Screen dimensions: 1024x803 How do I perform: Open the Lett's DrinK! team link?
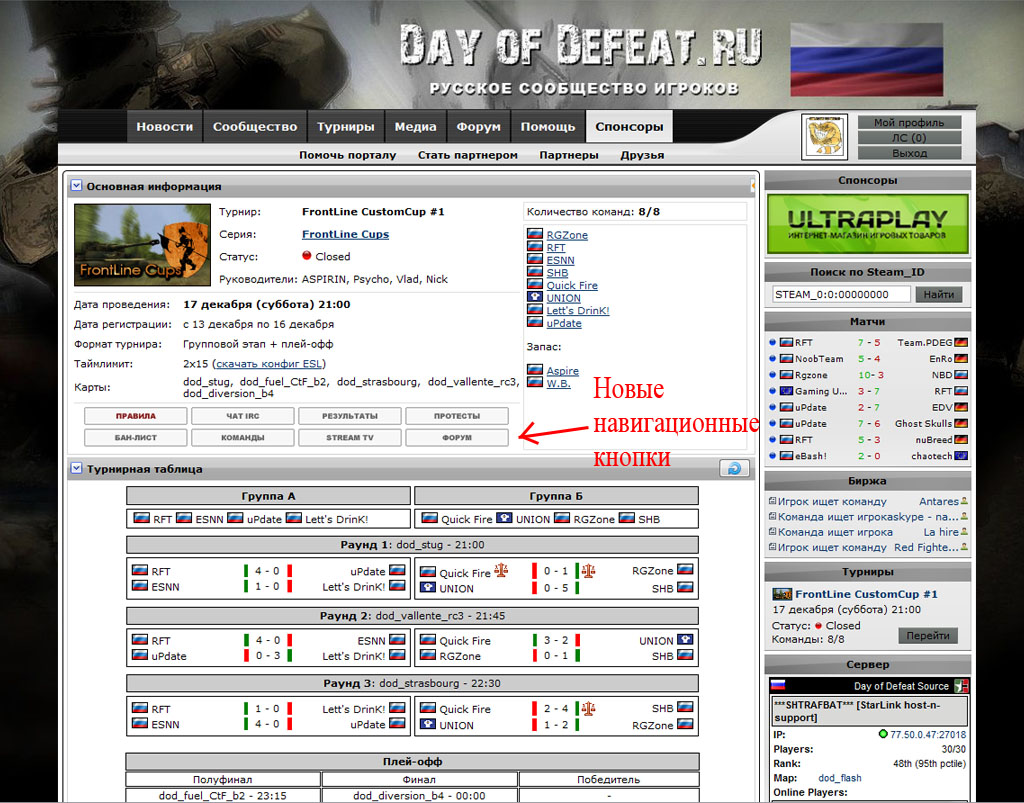click(578, 311)
